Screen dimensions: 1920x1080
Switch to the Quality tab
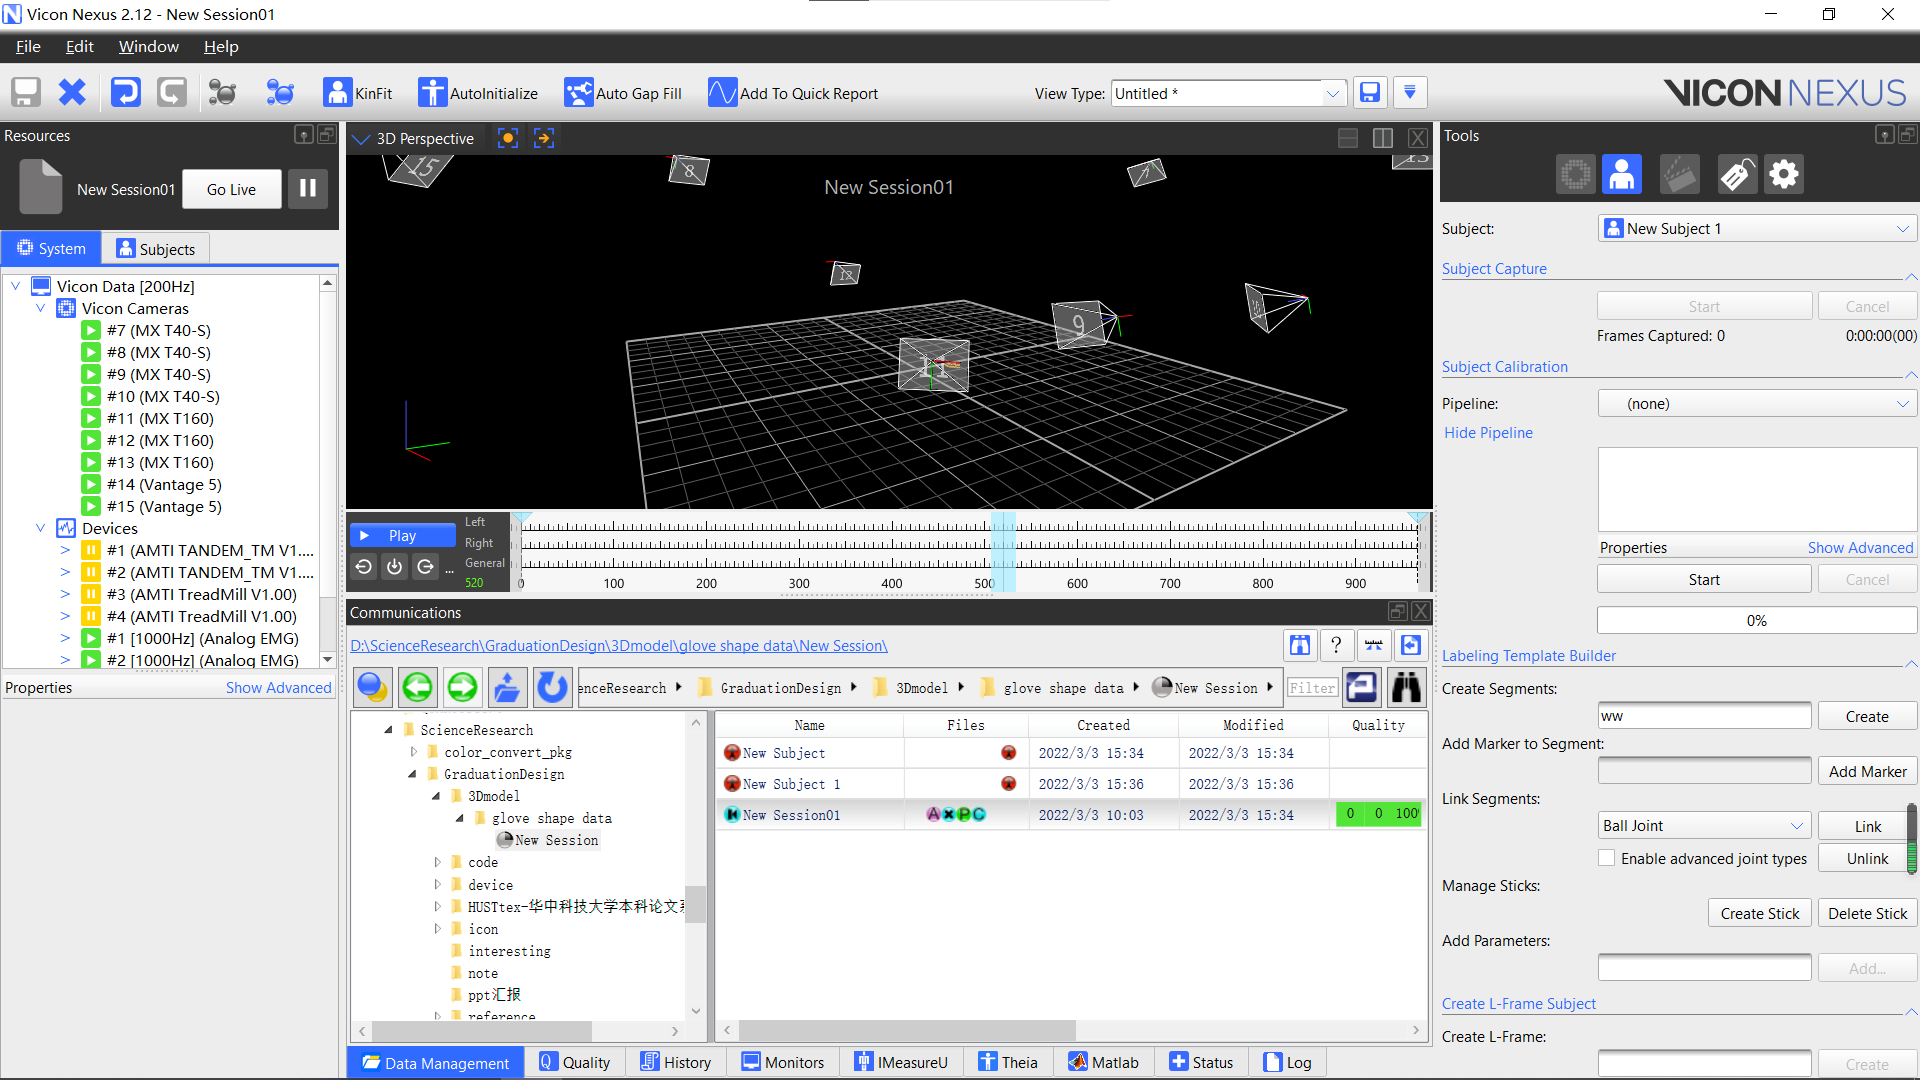pos(575,1062)
